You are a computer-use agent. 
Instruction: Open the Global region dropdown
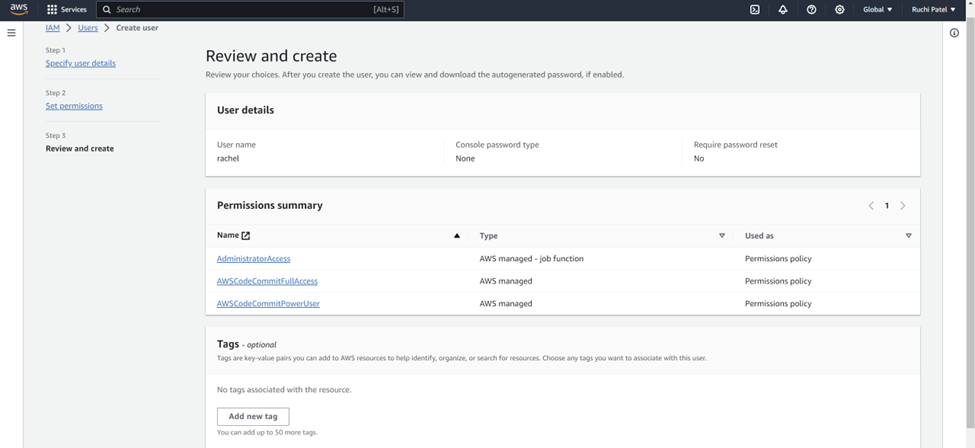pos(877,9)
